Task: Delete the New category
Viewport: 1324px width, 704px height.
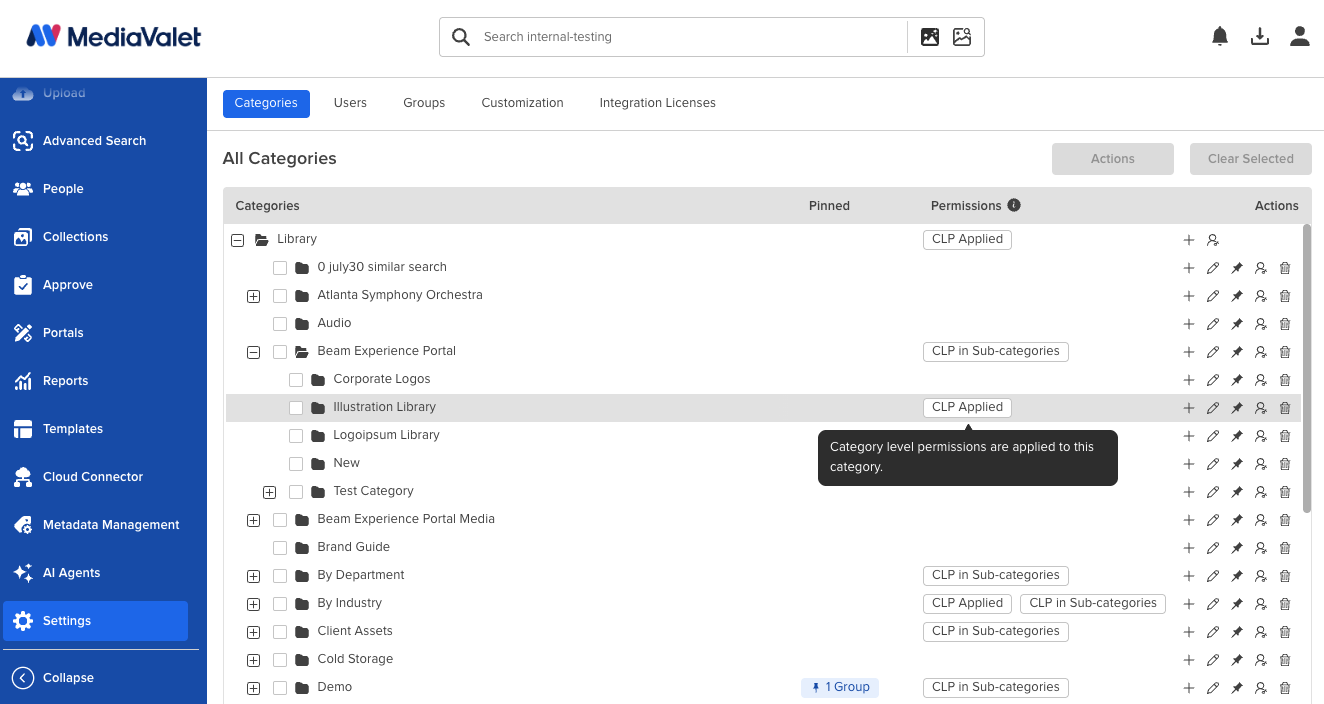Action: click(x=1285, y=464)
